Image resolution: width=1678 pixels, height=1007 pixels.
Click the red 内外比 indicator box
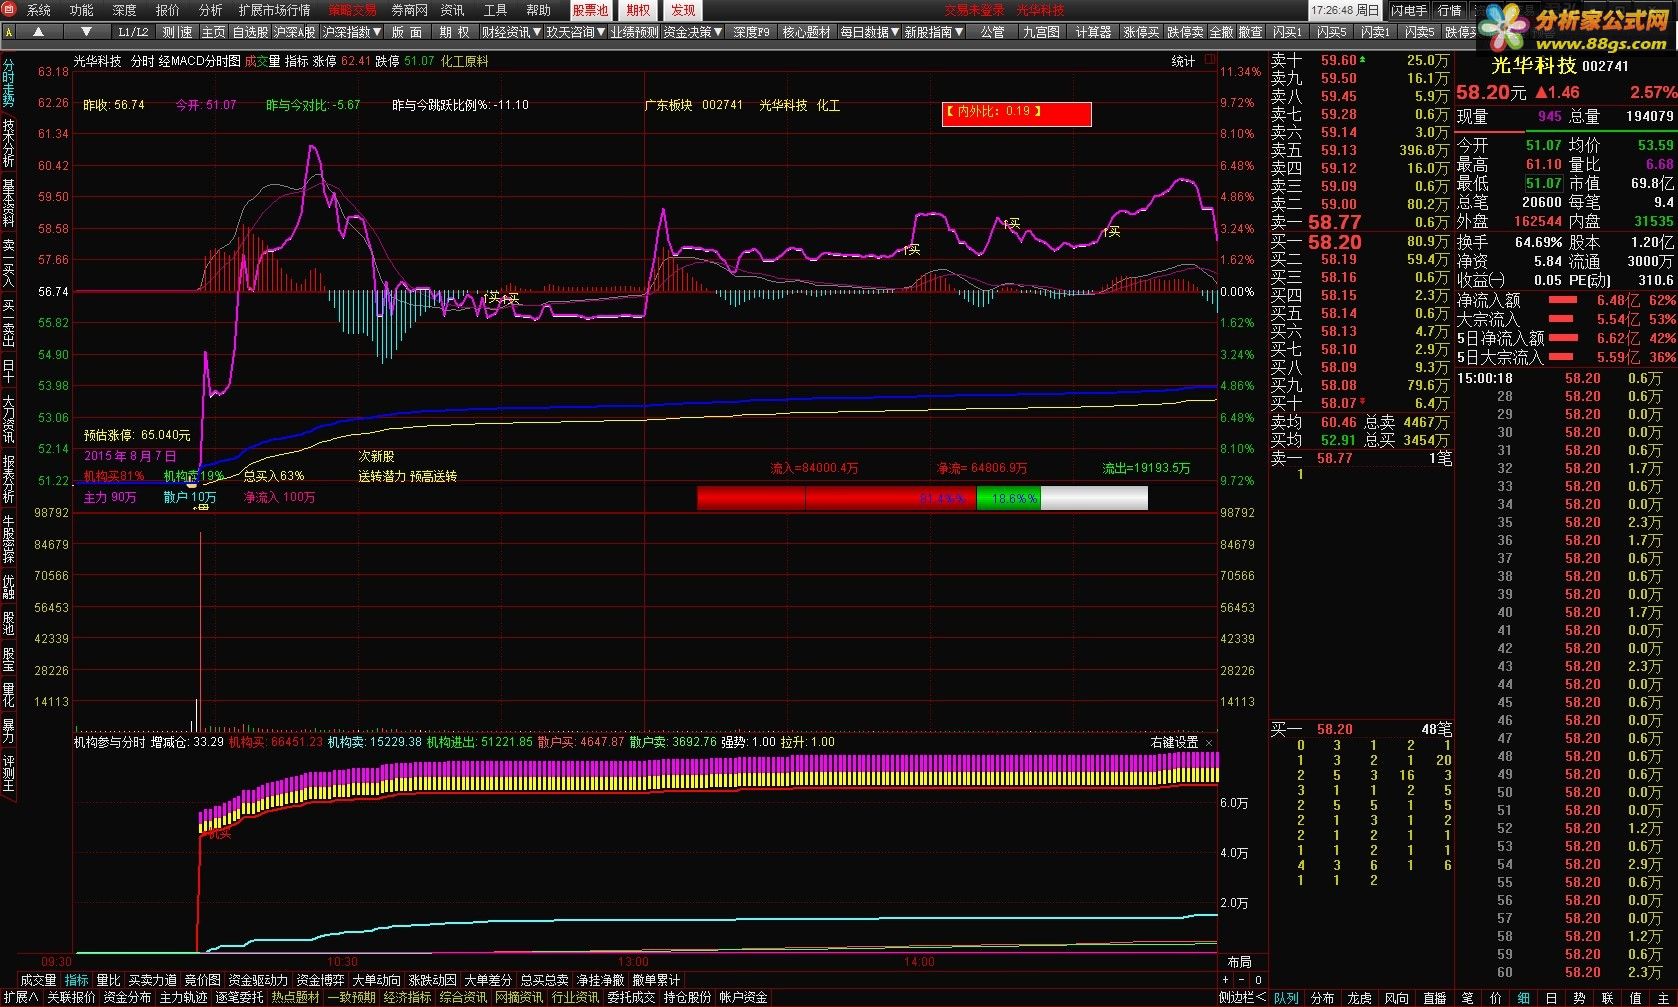tap(1016, 113)
